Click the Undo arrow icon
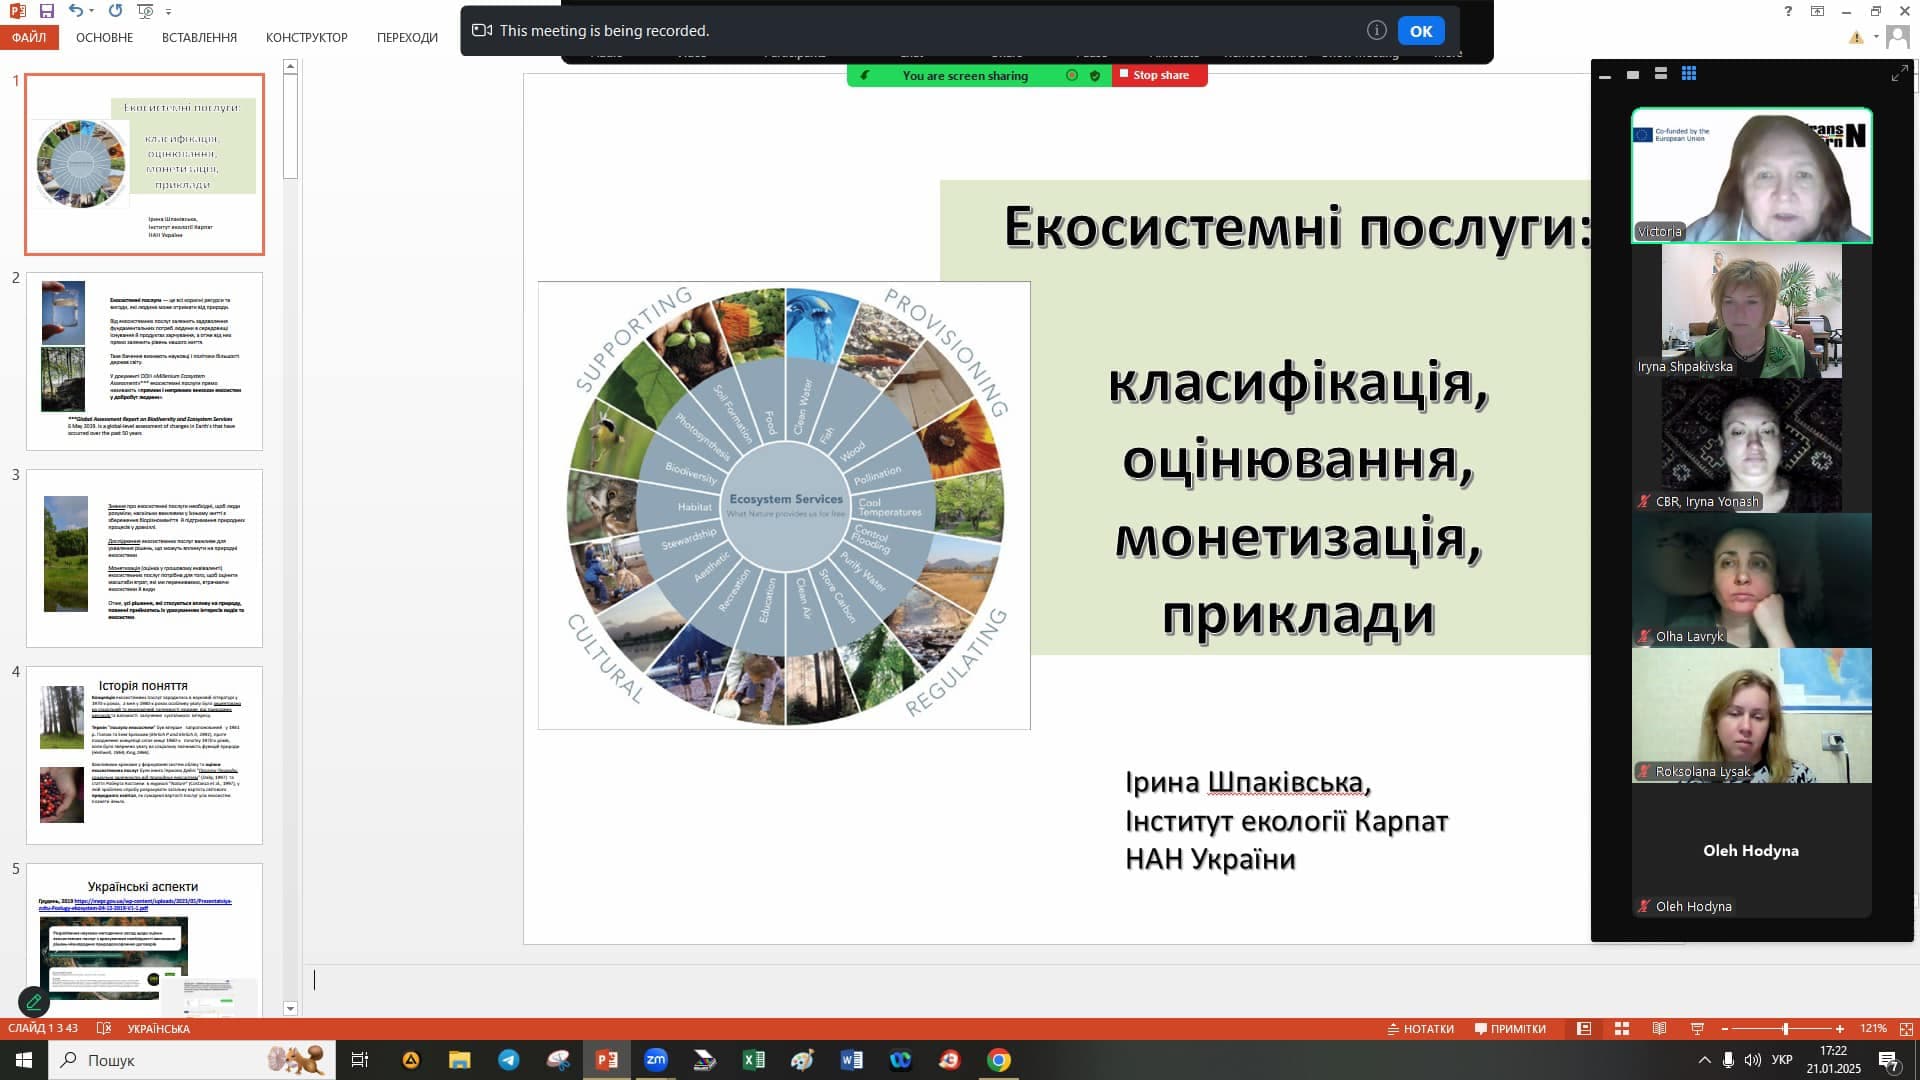1920x1080 pixels. click(x=76, y=11)
